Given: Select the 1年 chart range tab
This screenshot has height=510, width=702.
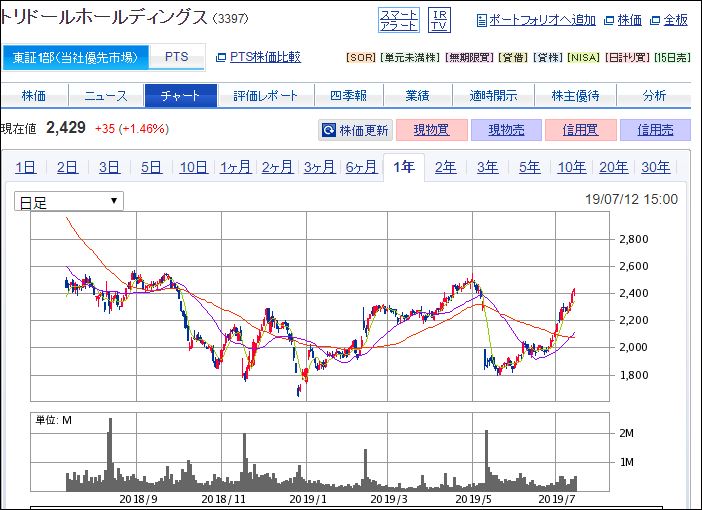Looking at the screenshot, I should (x=404, y=167).
